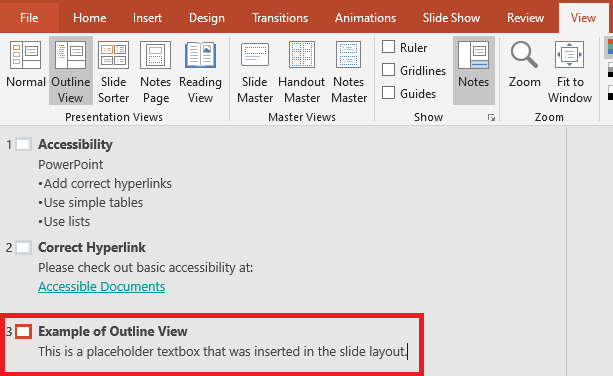Switch to the Slide Show tab

click(x=451, y=18)
